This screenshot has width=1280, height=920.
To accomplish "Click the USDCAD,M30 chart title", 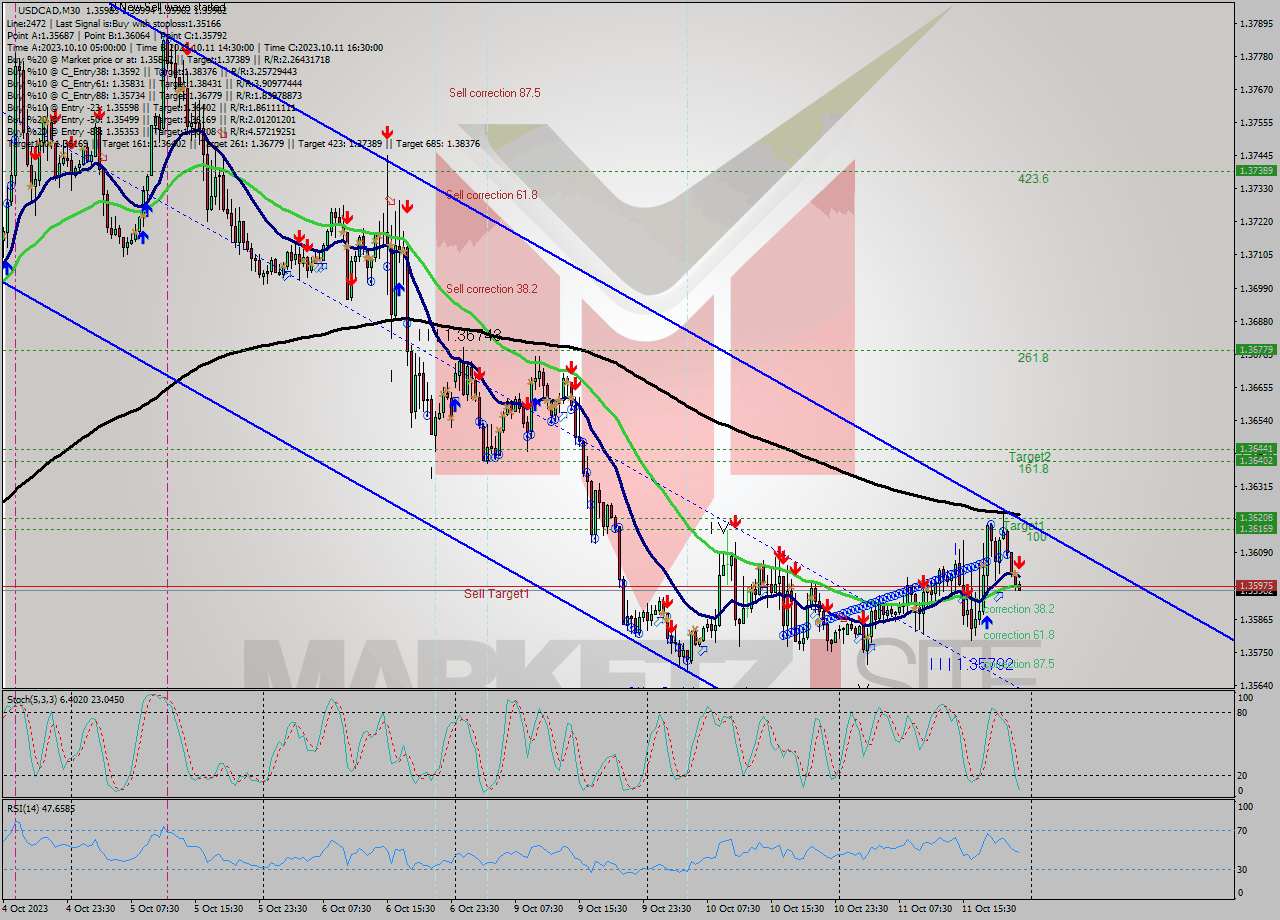I will point(49,11).
